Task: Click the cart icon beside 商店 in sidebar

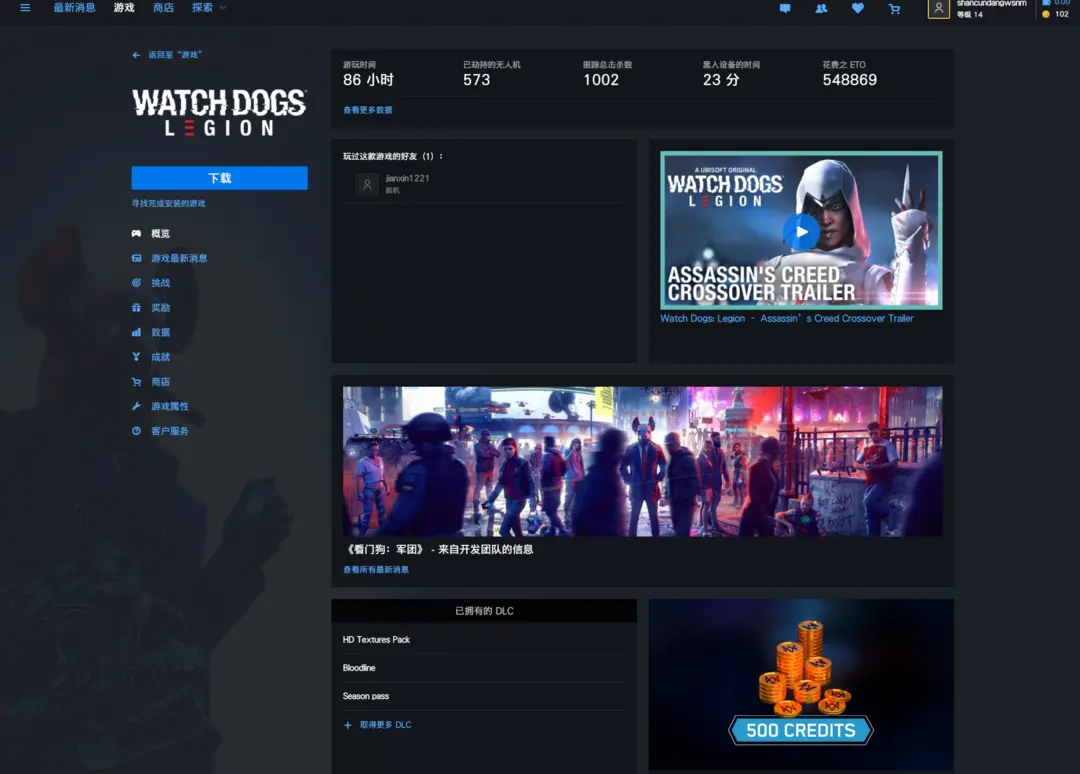Action: point(136,381)
